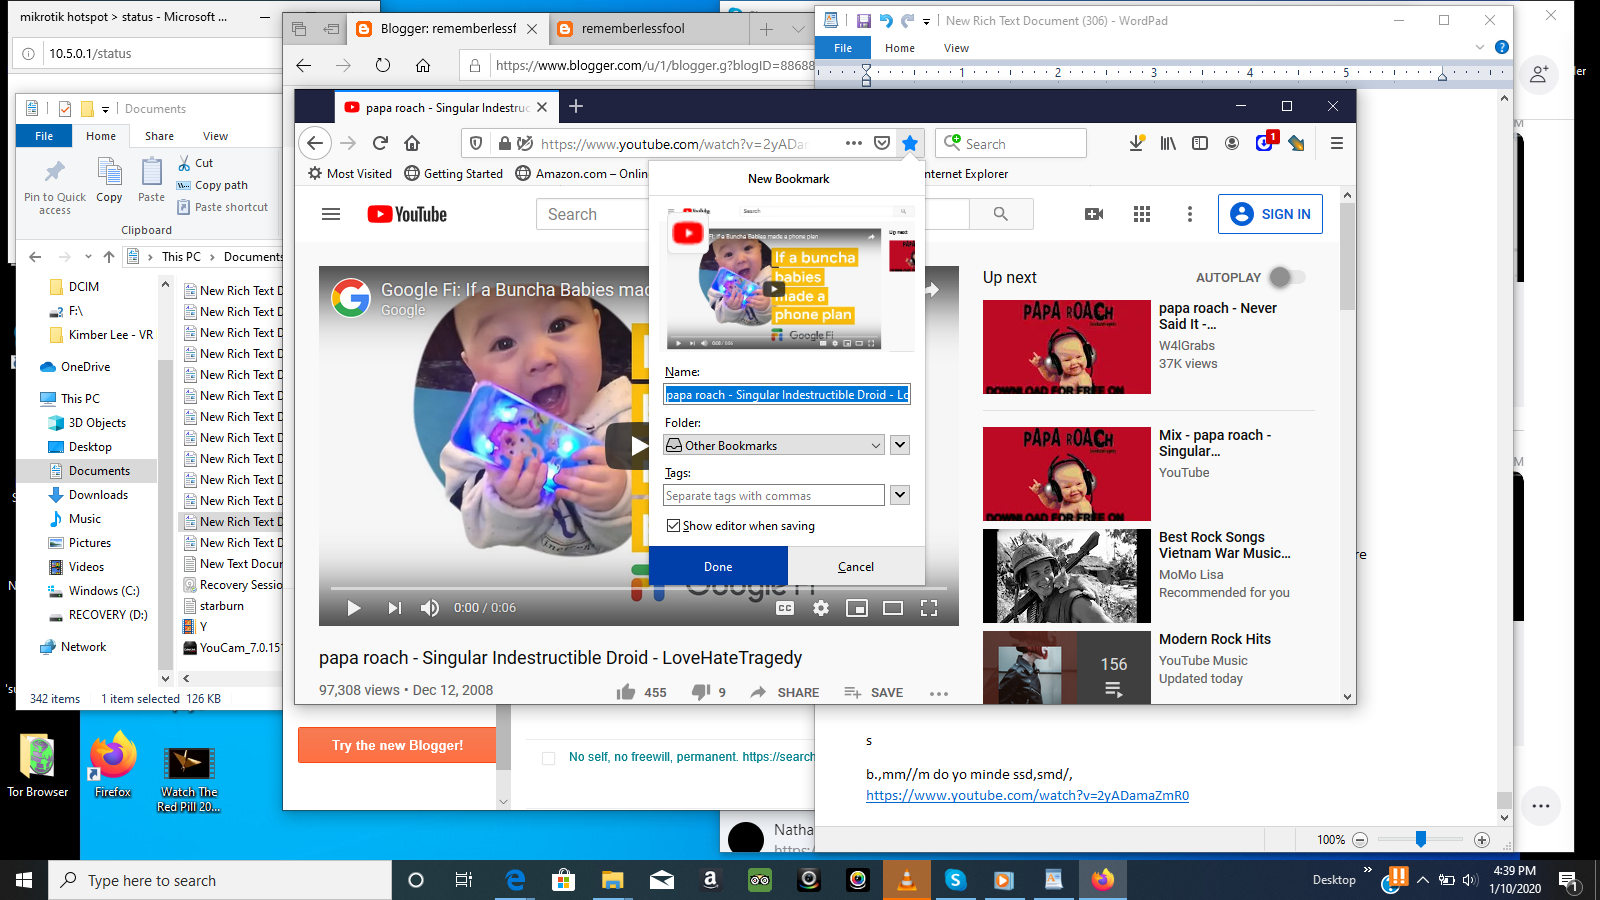Click the Save to Pocket icon
The height and width of the screenshot is (900, 1600).
(x=882, y=143)
